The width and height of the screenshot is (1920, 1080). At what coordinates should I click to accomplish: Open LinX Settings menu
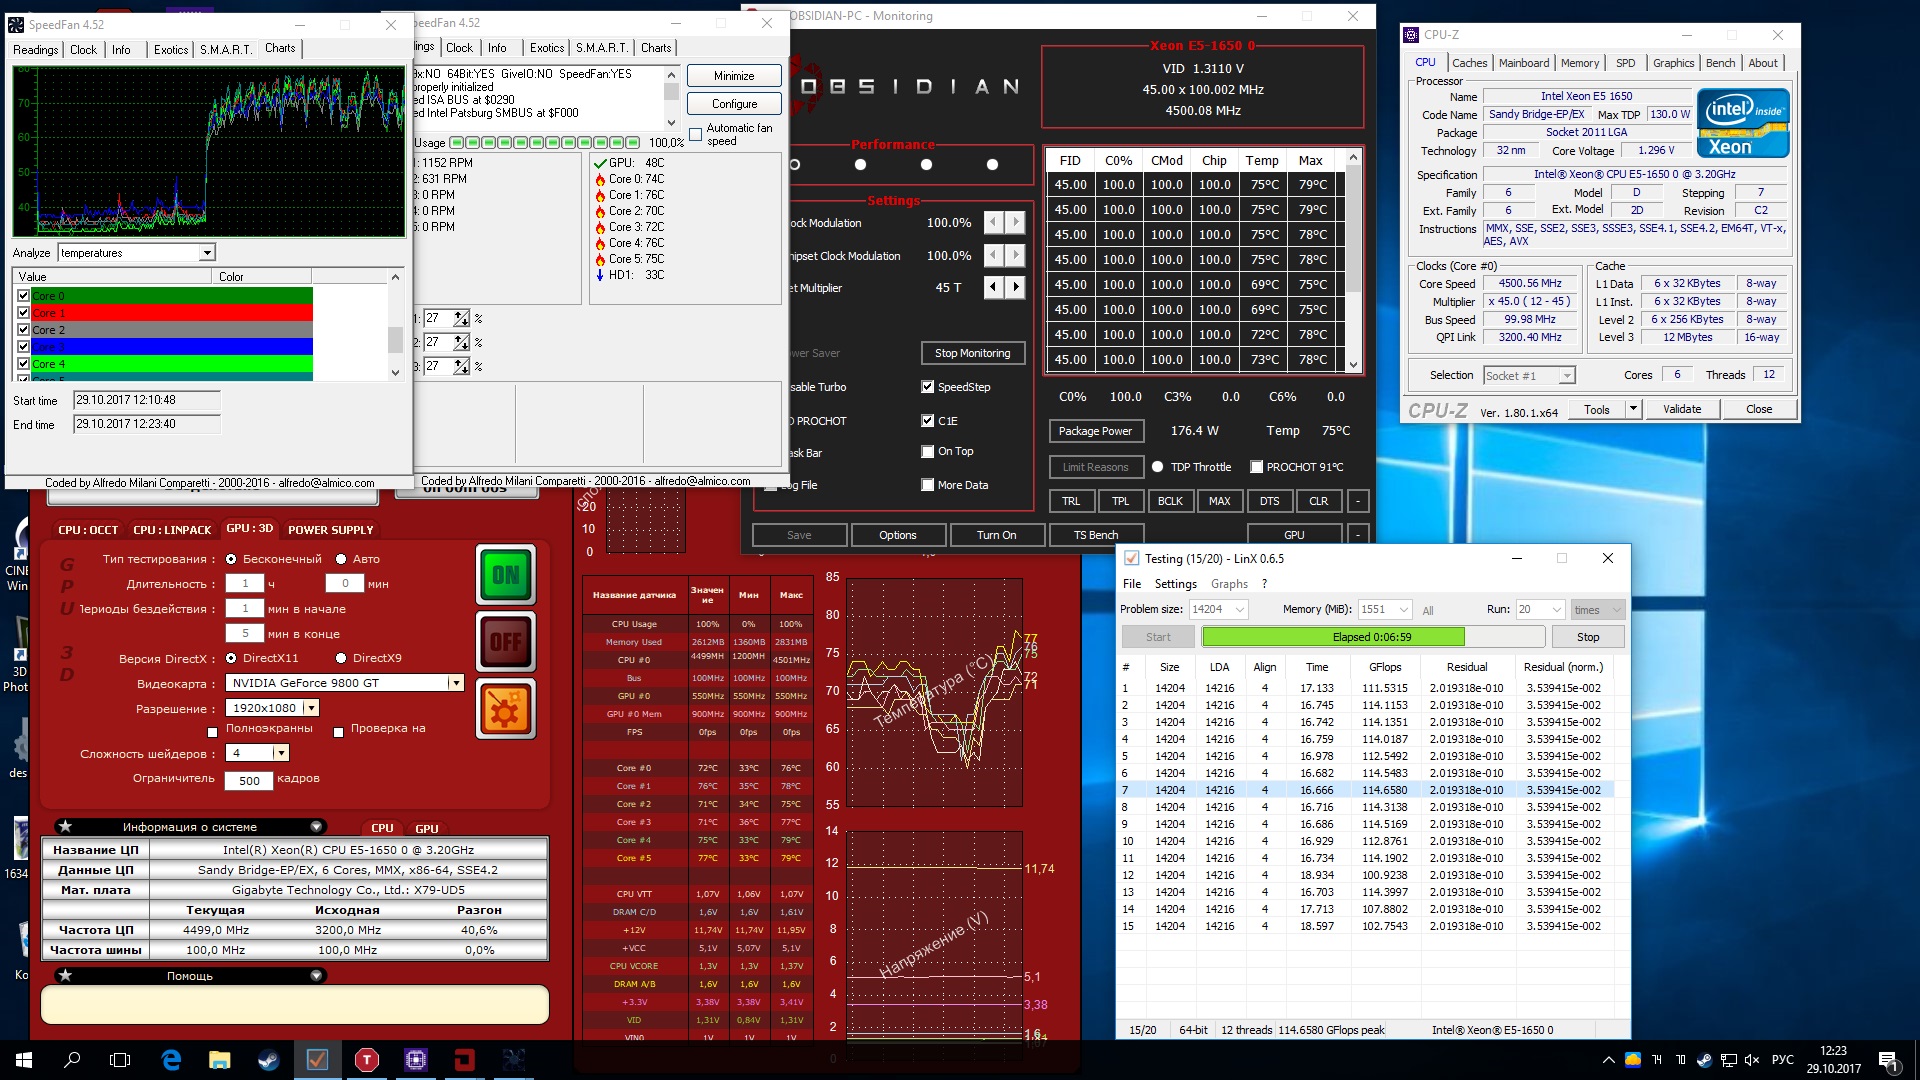pyautogui.click(x=1175, y=584)
